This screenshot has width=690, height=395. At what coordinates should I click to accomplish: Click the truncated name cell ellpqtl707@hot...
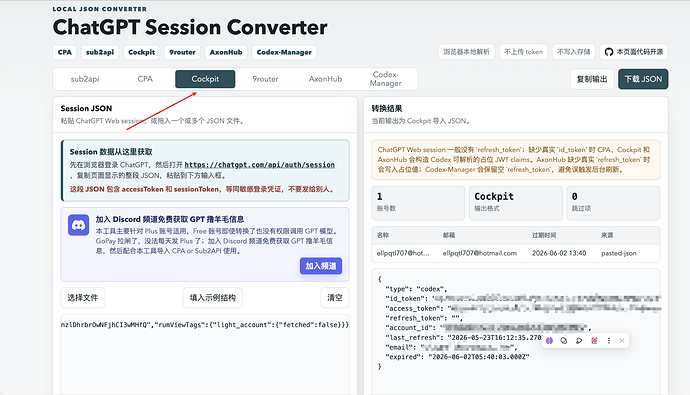pyautogui.click(x=403, y=253)
